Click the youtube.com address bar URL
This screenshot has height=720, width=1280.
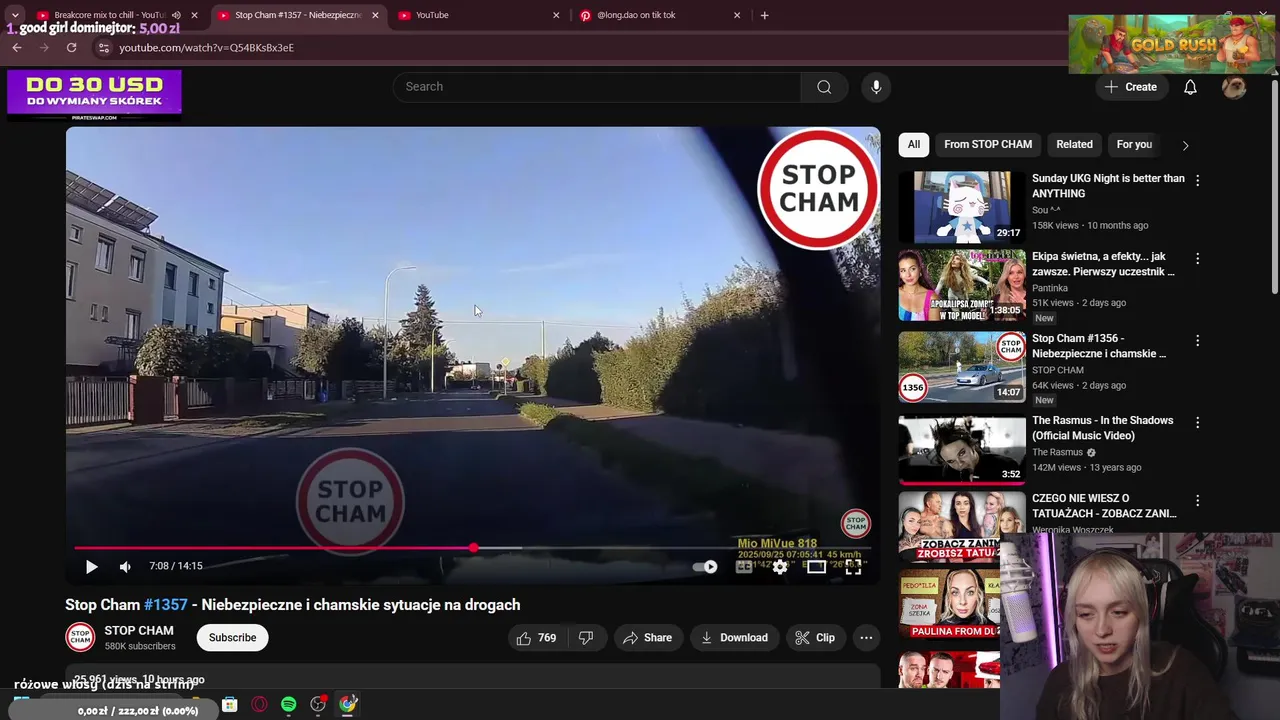(206, 48)
